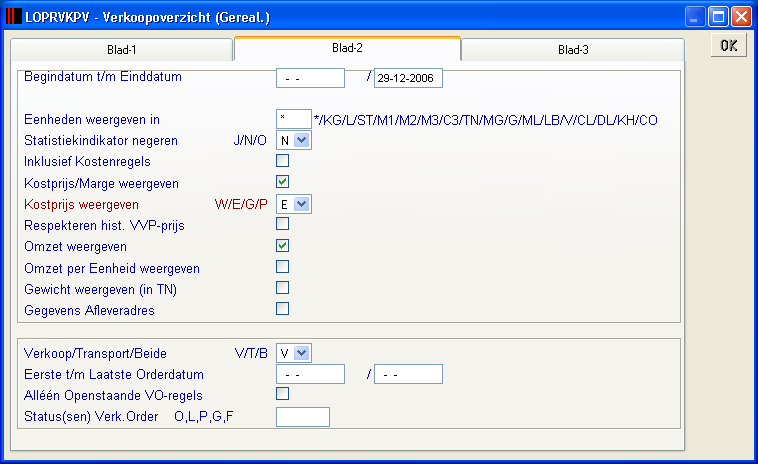Image resolution: width=758 pixels, height=464 pixels.
Task: Enable Inklusief Kostenregels checkbox
Action: [282, 160]
